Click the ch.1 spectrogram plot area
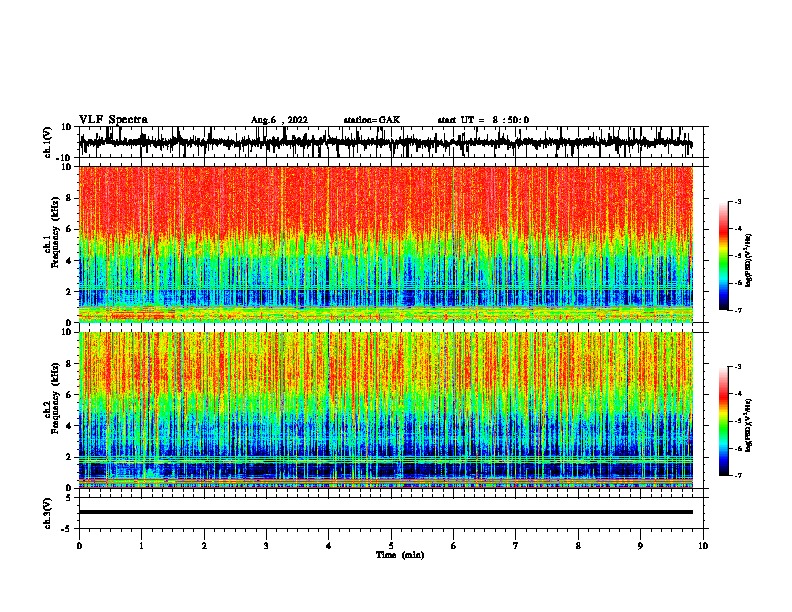Screen dimensions: 792x612 385,244
